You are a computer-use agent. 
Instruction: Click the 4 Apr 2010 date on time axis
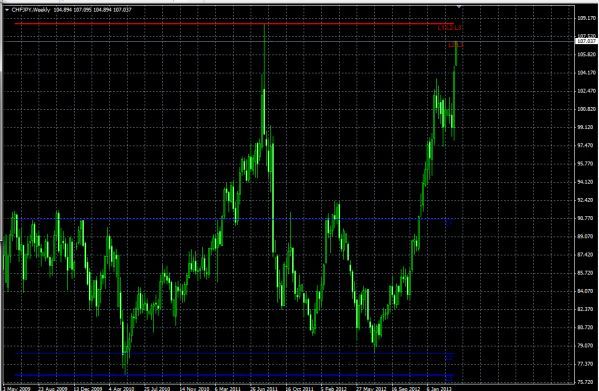click(x=120, y=388)
